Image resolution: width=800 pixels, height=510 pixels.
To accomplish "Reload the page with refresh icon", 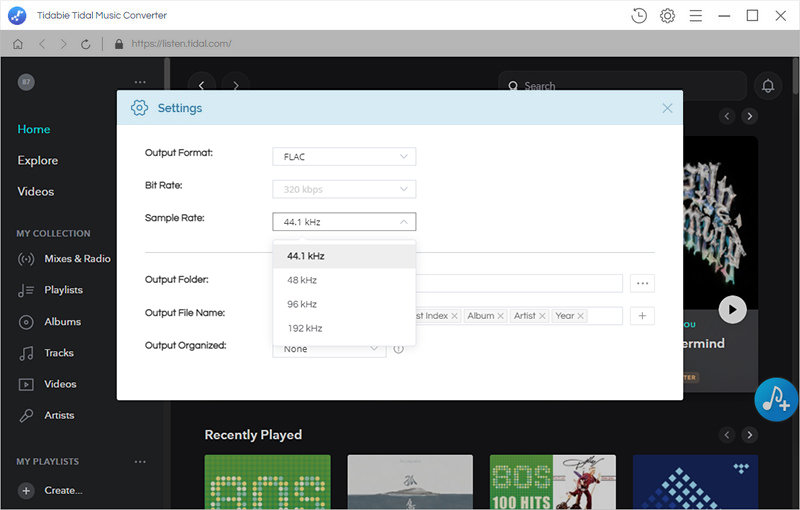I will 86,44.
